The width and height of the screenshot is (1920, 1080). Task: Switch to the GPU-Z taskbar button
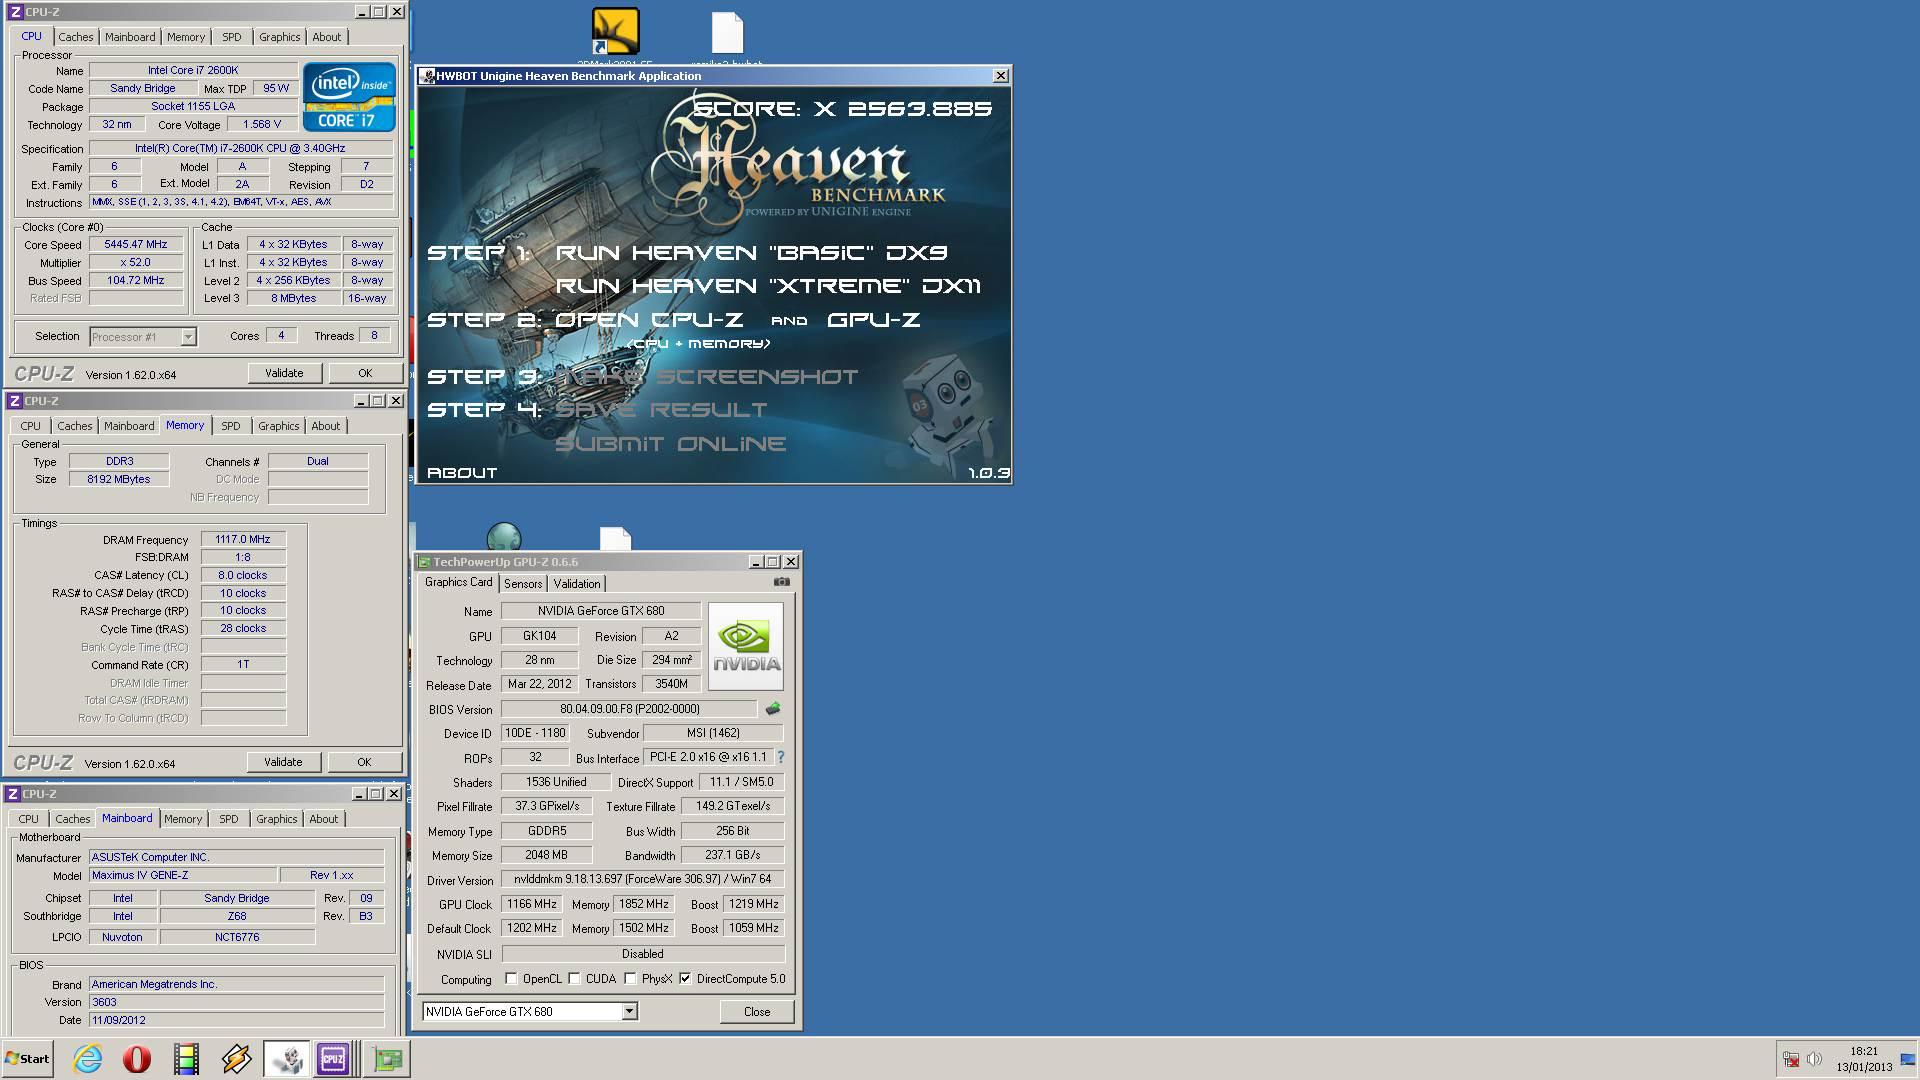click(x=386, y=1058)
